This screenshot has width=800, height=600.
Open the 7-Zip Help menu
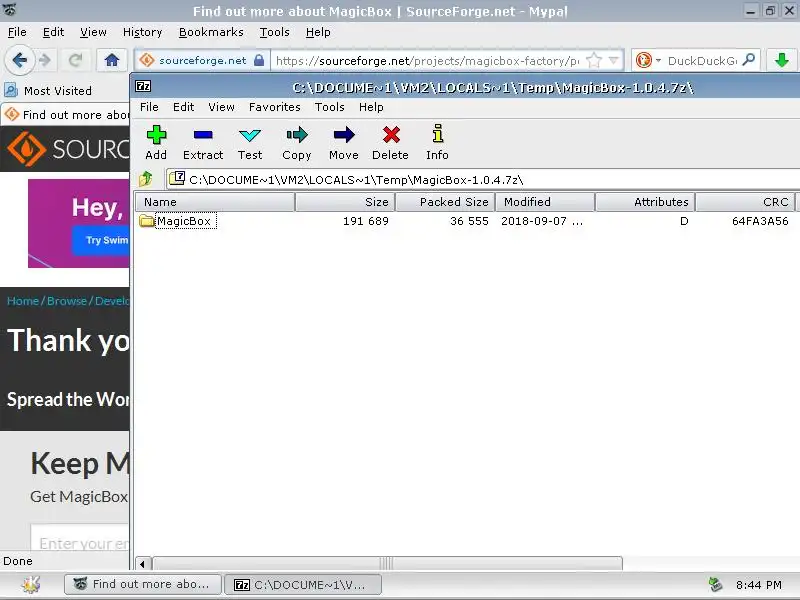coord(371,107)
